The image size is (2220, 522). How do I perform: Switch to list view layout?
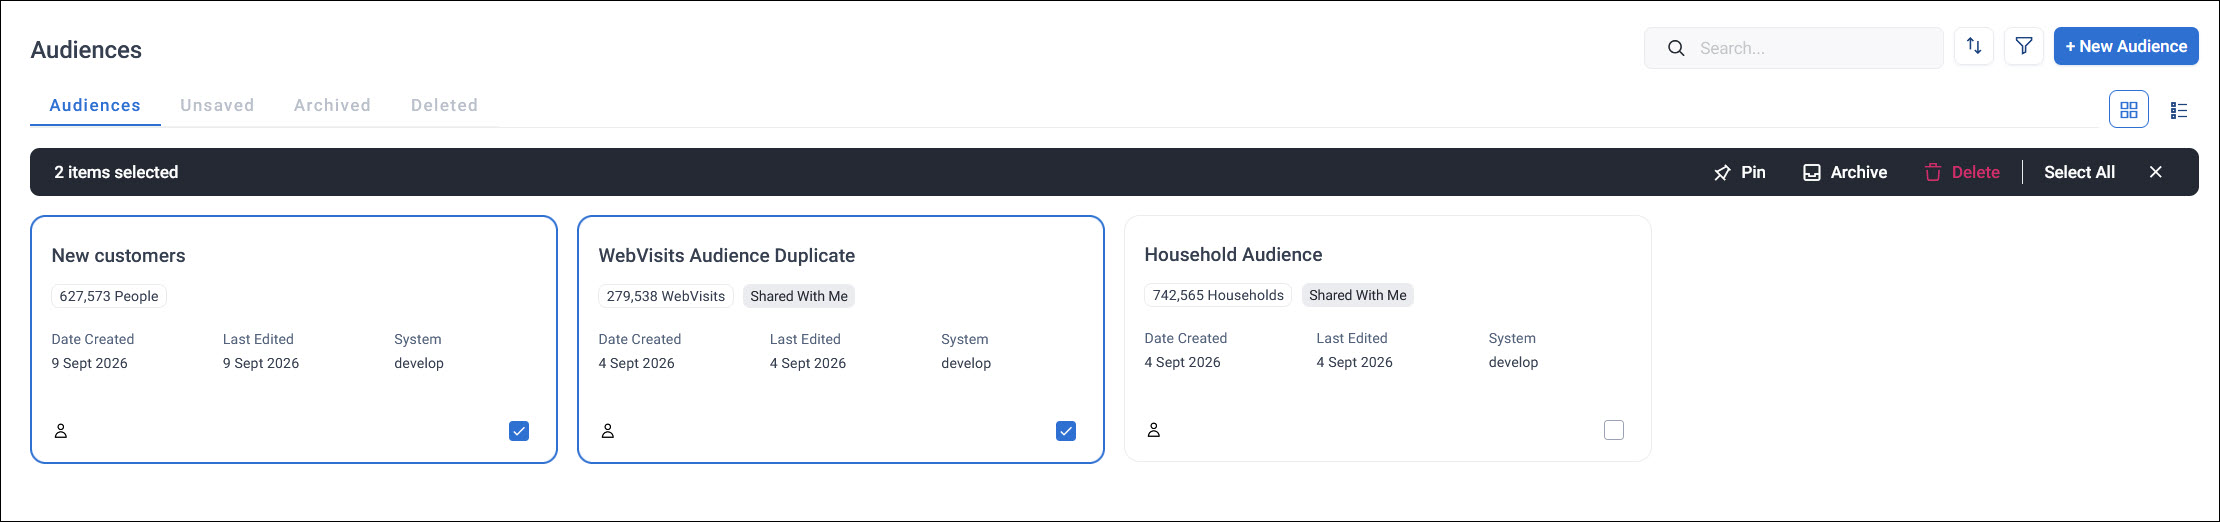2179,110
